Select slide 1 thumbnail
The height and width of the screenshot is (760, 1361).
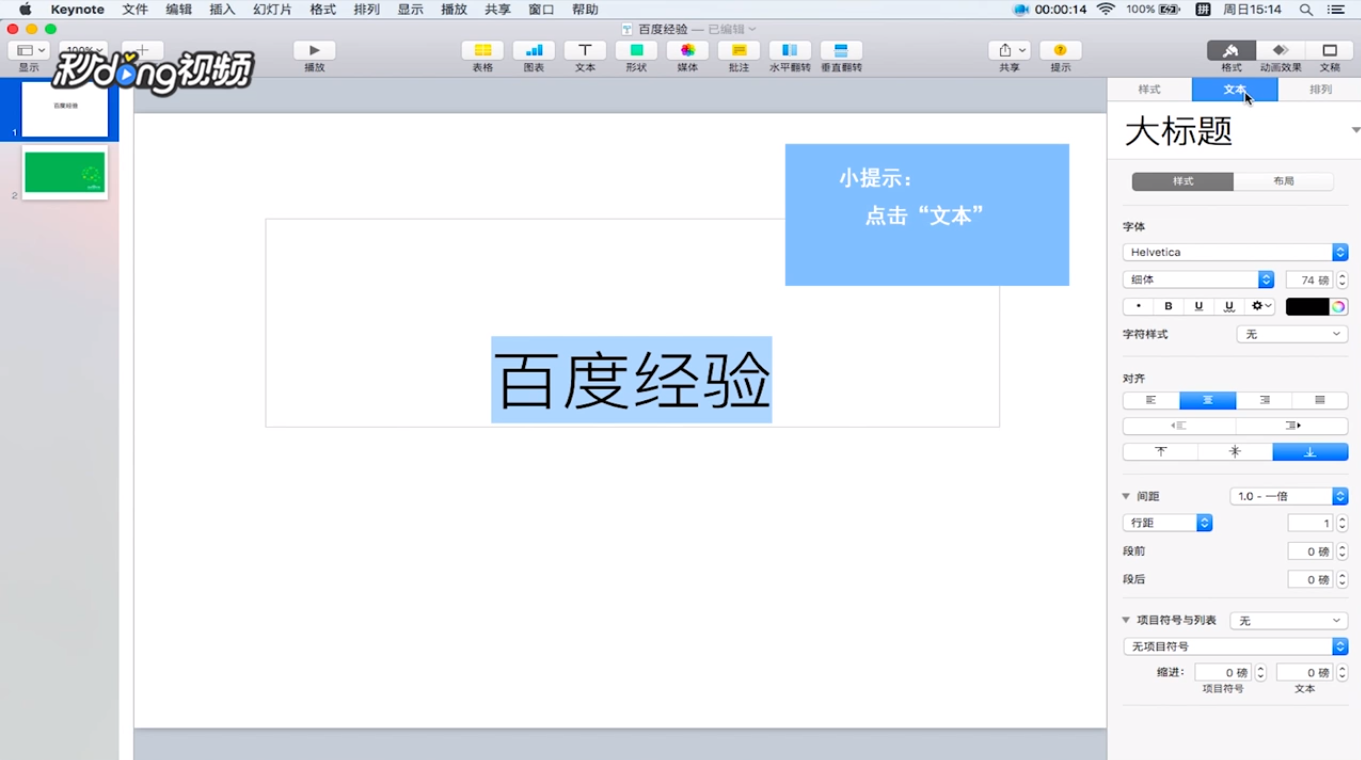coord(65,109)
